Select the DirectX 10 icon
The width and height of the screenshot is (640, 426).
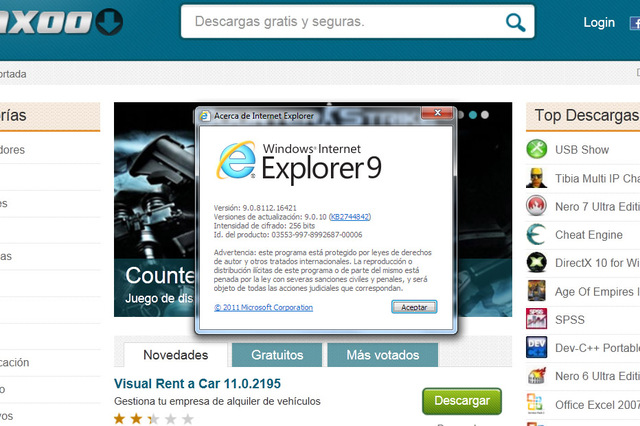point(537,263)
